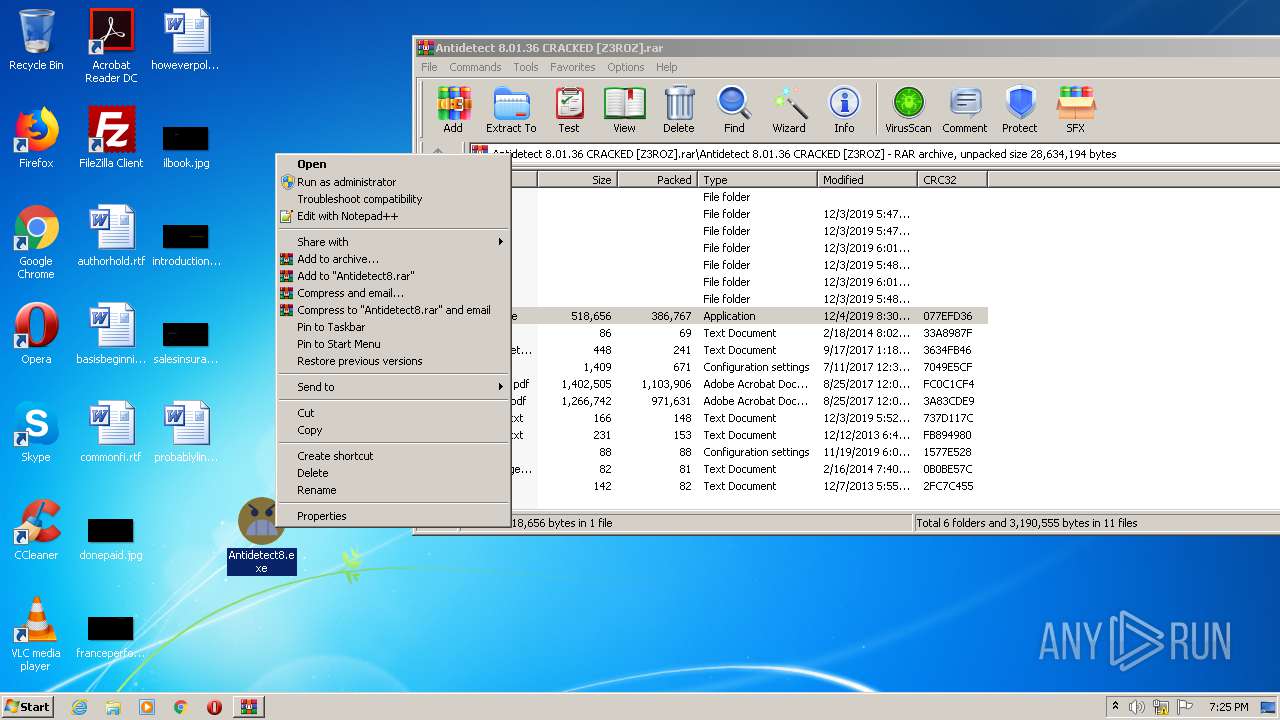Choose Compress to "Antidetect8.rar" and email
This screenshot has height=720, width=1280.
coord(393,310)
